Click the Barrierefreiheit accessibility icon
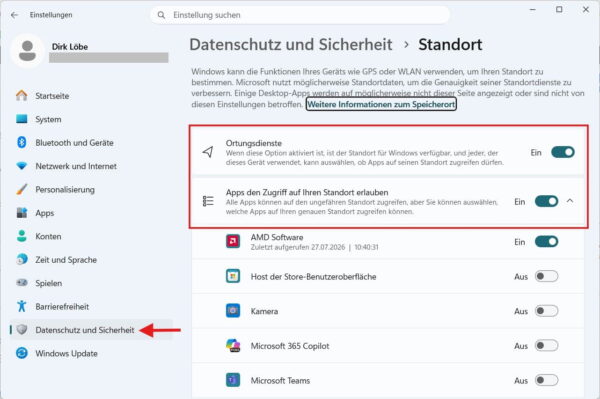The image size is (600, 399). pos(22,306)
